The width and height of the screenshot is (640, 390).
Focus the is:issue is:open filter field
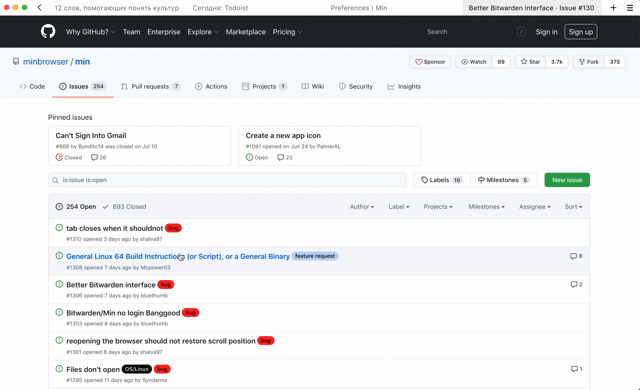click(227, 180)
